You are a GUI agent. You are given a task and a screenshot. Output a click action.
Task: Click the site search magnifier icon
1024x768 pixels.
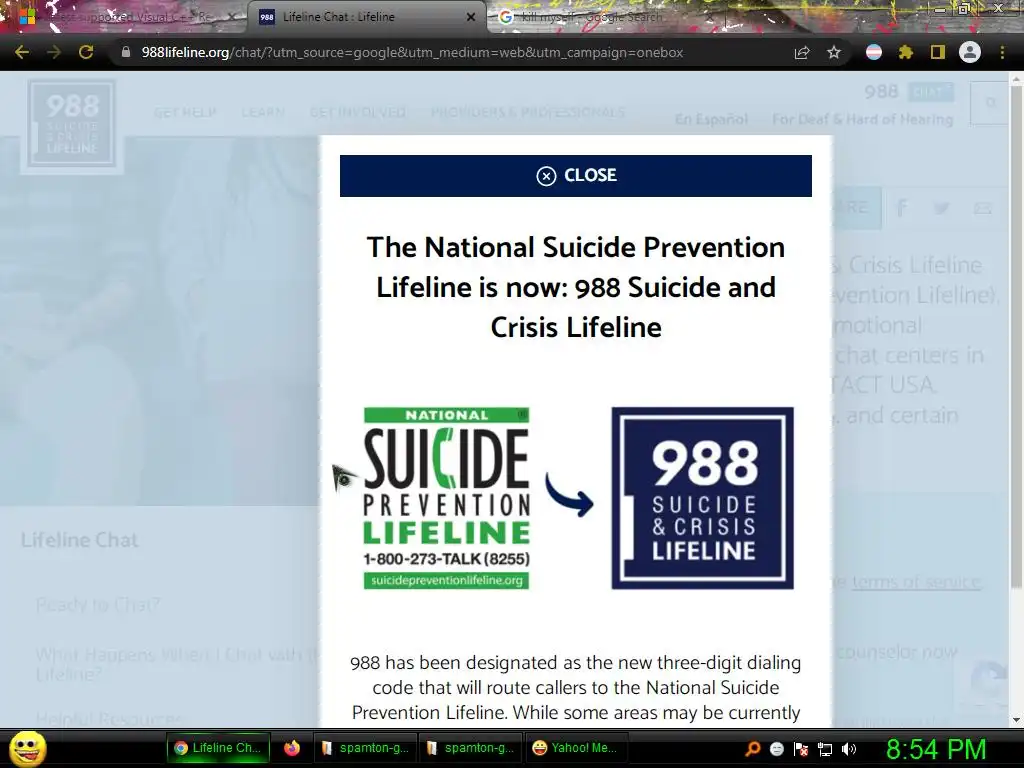tap(991, 103)
